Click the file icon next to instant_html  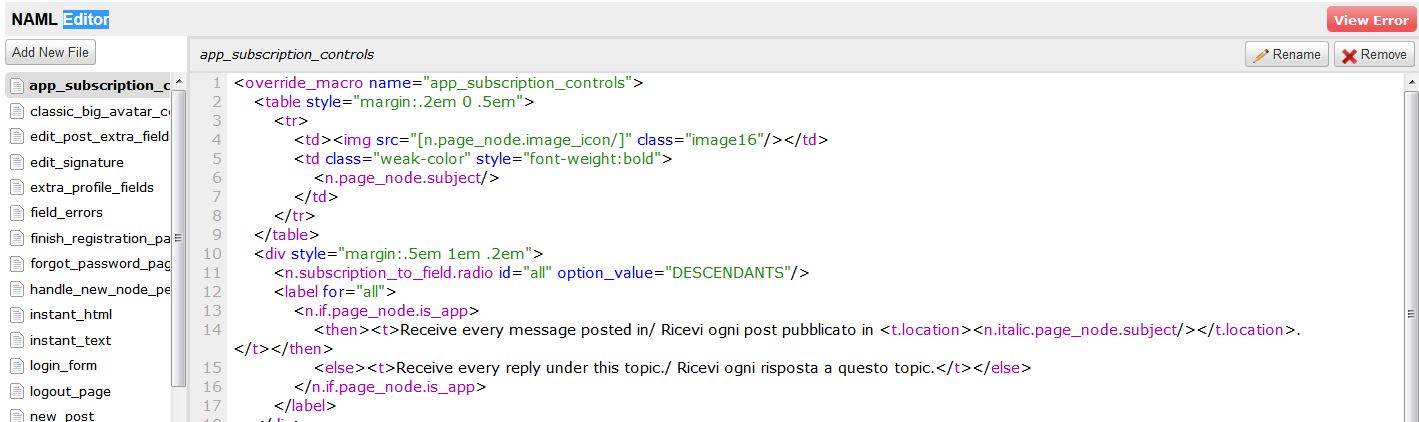coord(16,315)
